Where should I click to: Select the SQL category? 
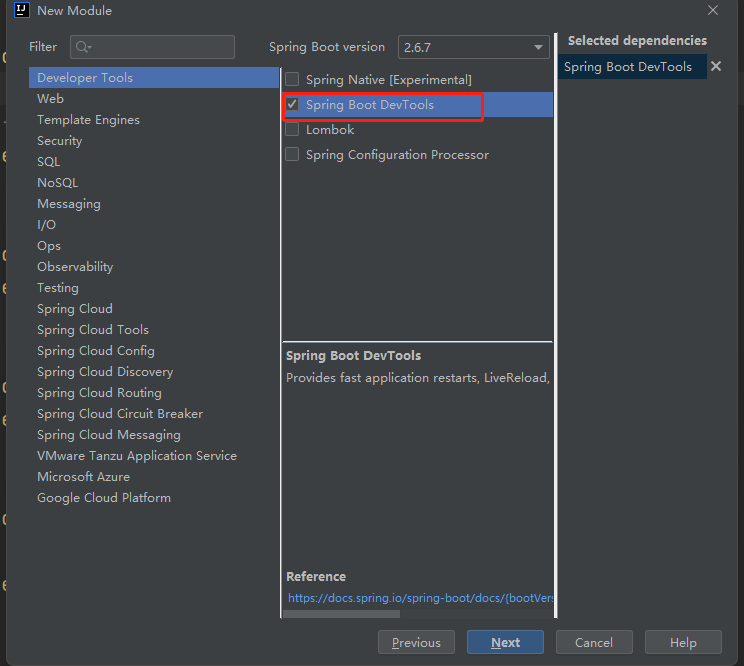coord(154,162)
